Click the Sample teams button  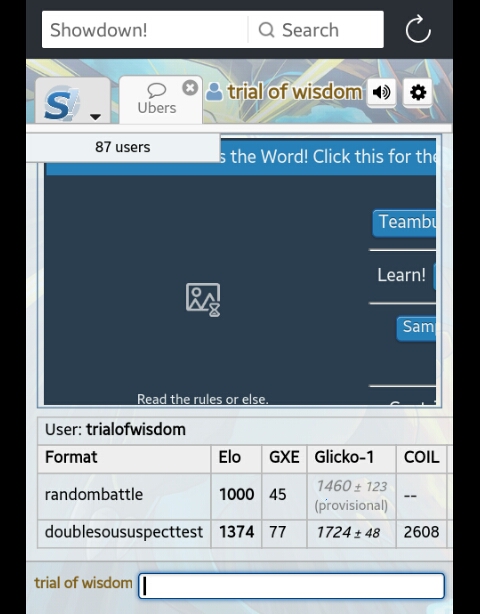coord(416,328)
